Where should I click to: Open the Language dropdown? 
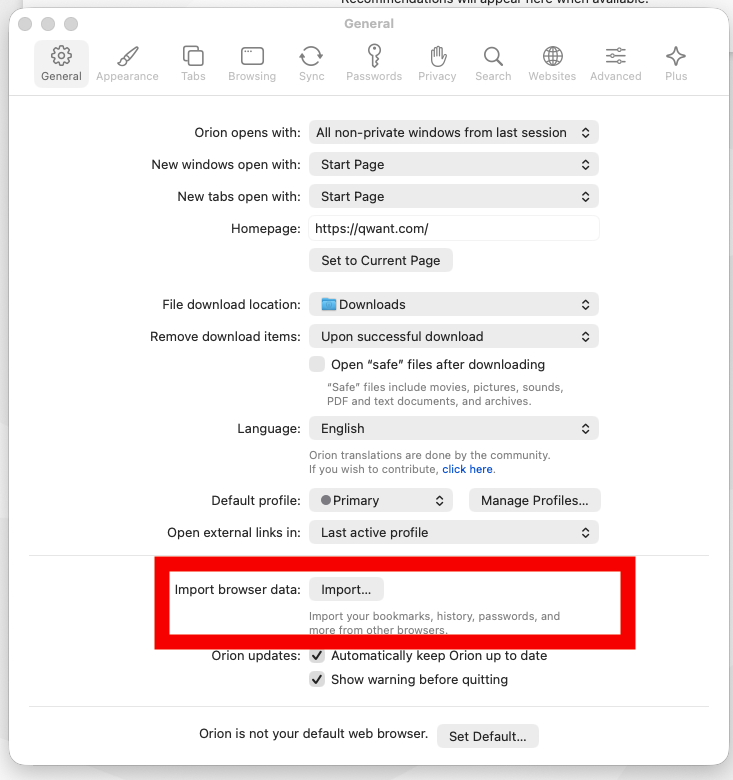pos(454,428)
